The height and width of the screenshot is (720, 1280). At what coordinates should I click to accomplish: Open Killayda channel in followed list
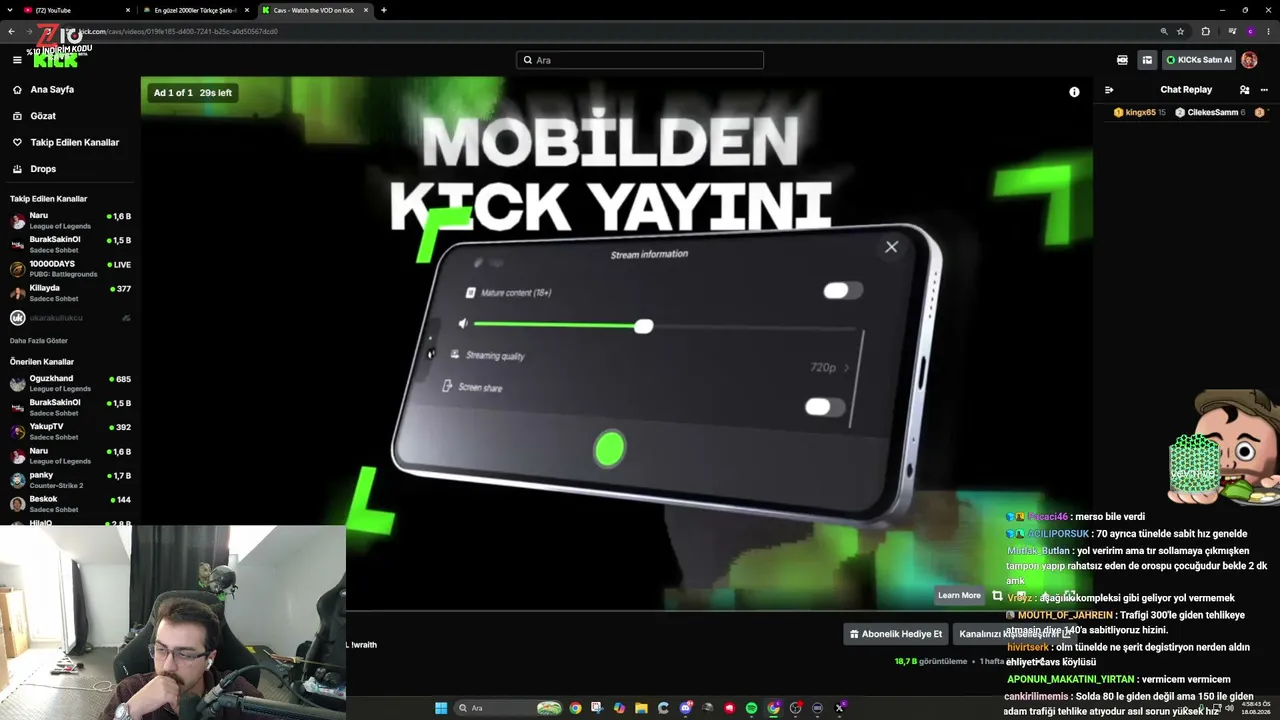[70, 293]
